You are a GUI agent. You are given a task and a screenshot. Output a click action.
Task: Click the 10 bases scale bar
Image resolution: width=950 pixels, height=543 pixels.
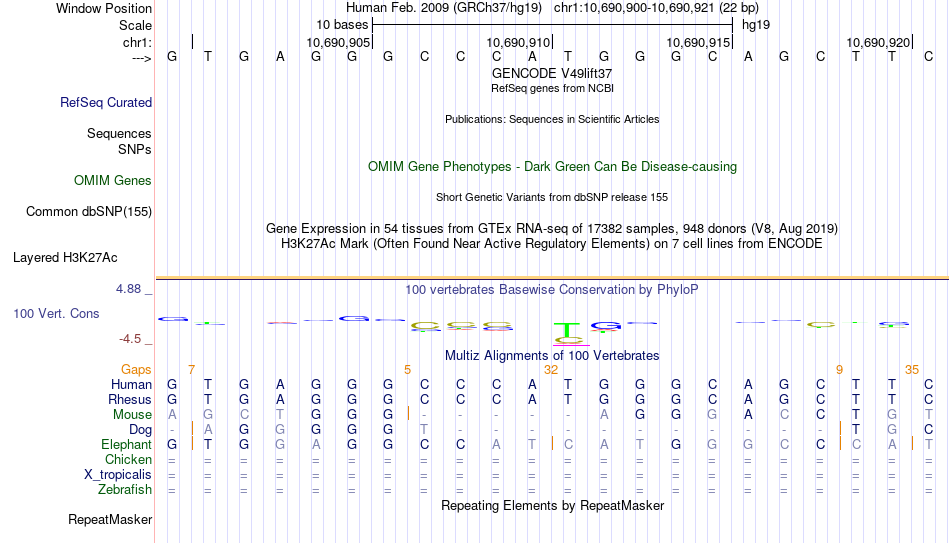click(x=553, y=25)
